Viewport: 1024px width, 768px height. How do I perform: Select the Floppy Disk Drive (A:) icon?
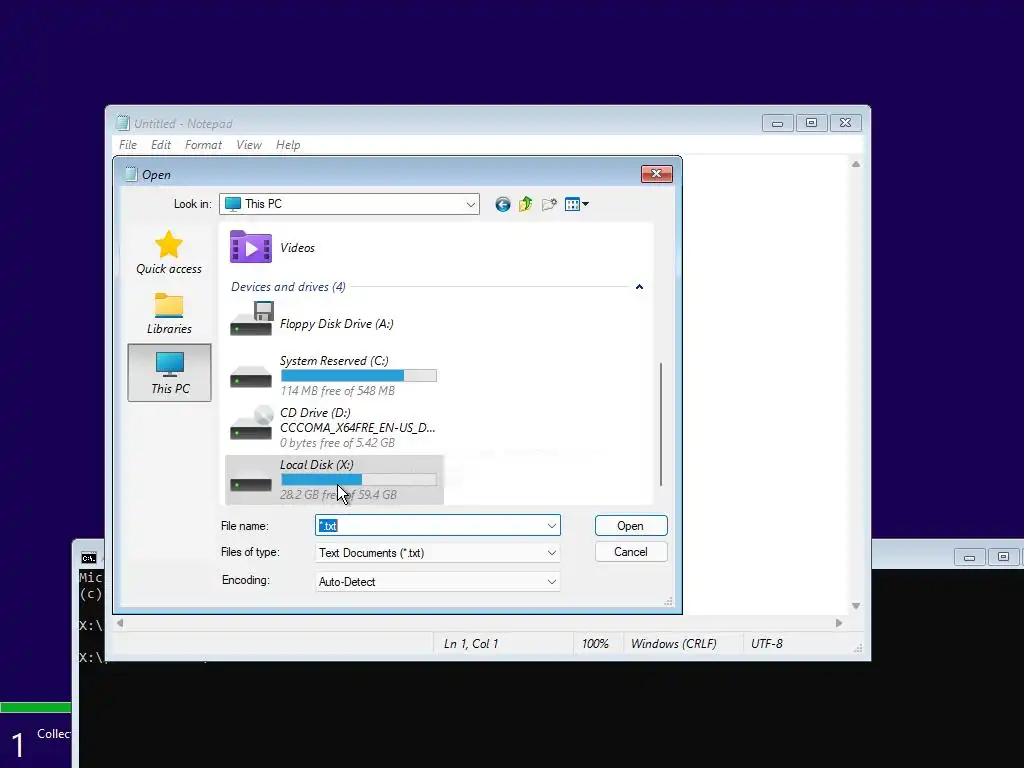pyautogui.click(x=251, y=319)
